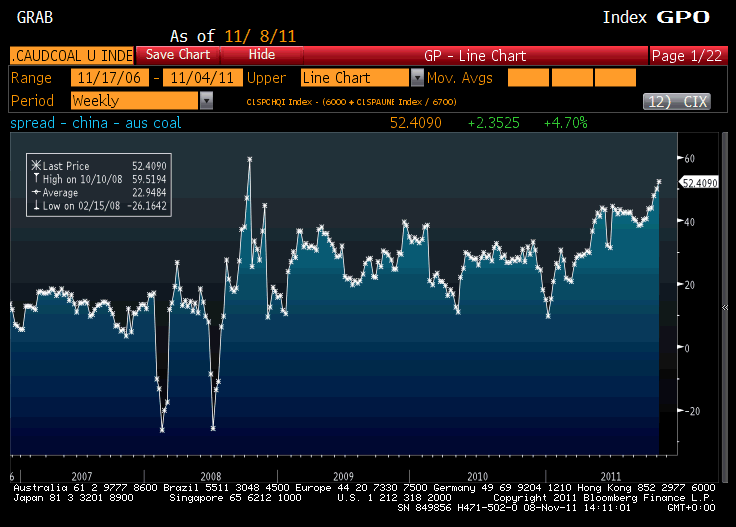
Task: Expand the Weekly period dropdown
Action: point(206,101)
